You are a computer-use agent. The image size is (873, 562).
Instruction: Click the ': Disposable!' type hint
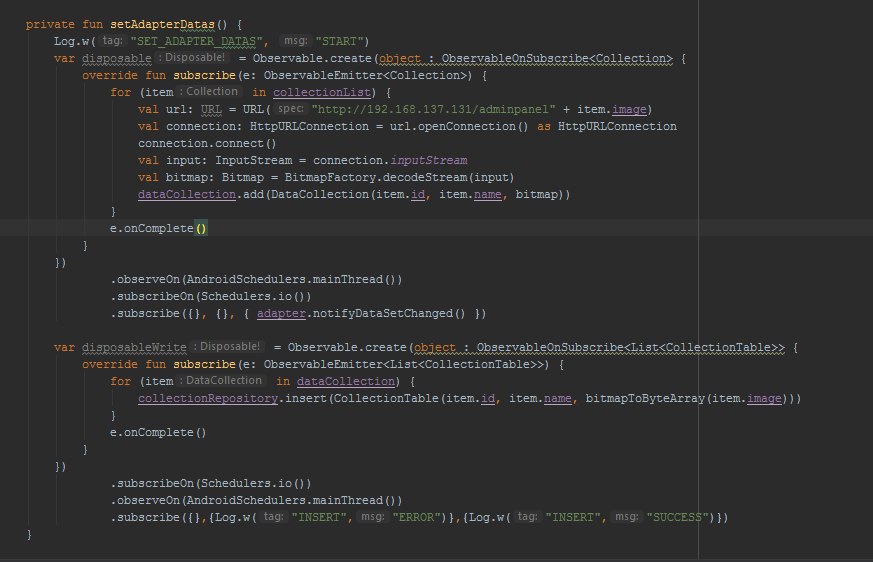point(192,57)
